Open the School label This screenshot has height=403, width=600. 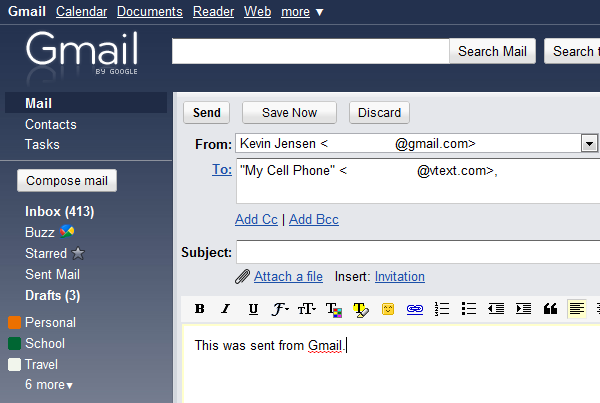(x=45, y=343)
